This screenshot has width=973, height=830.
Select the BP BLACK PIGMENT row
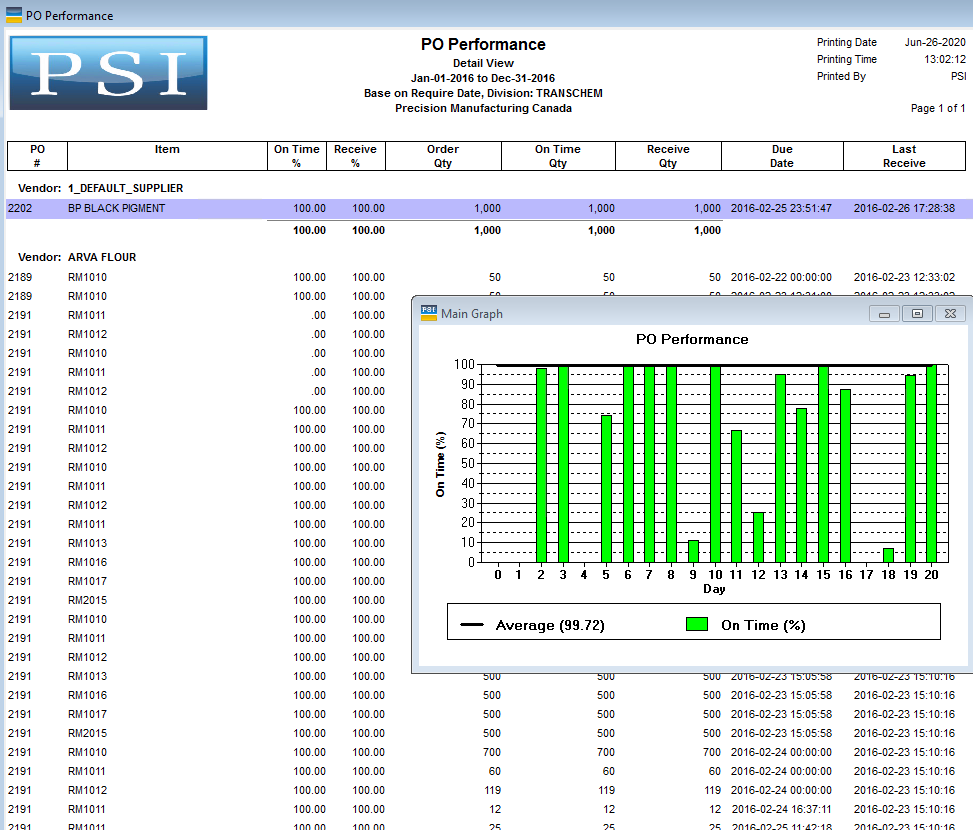point(116,209)
